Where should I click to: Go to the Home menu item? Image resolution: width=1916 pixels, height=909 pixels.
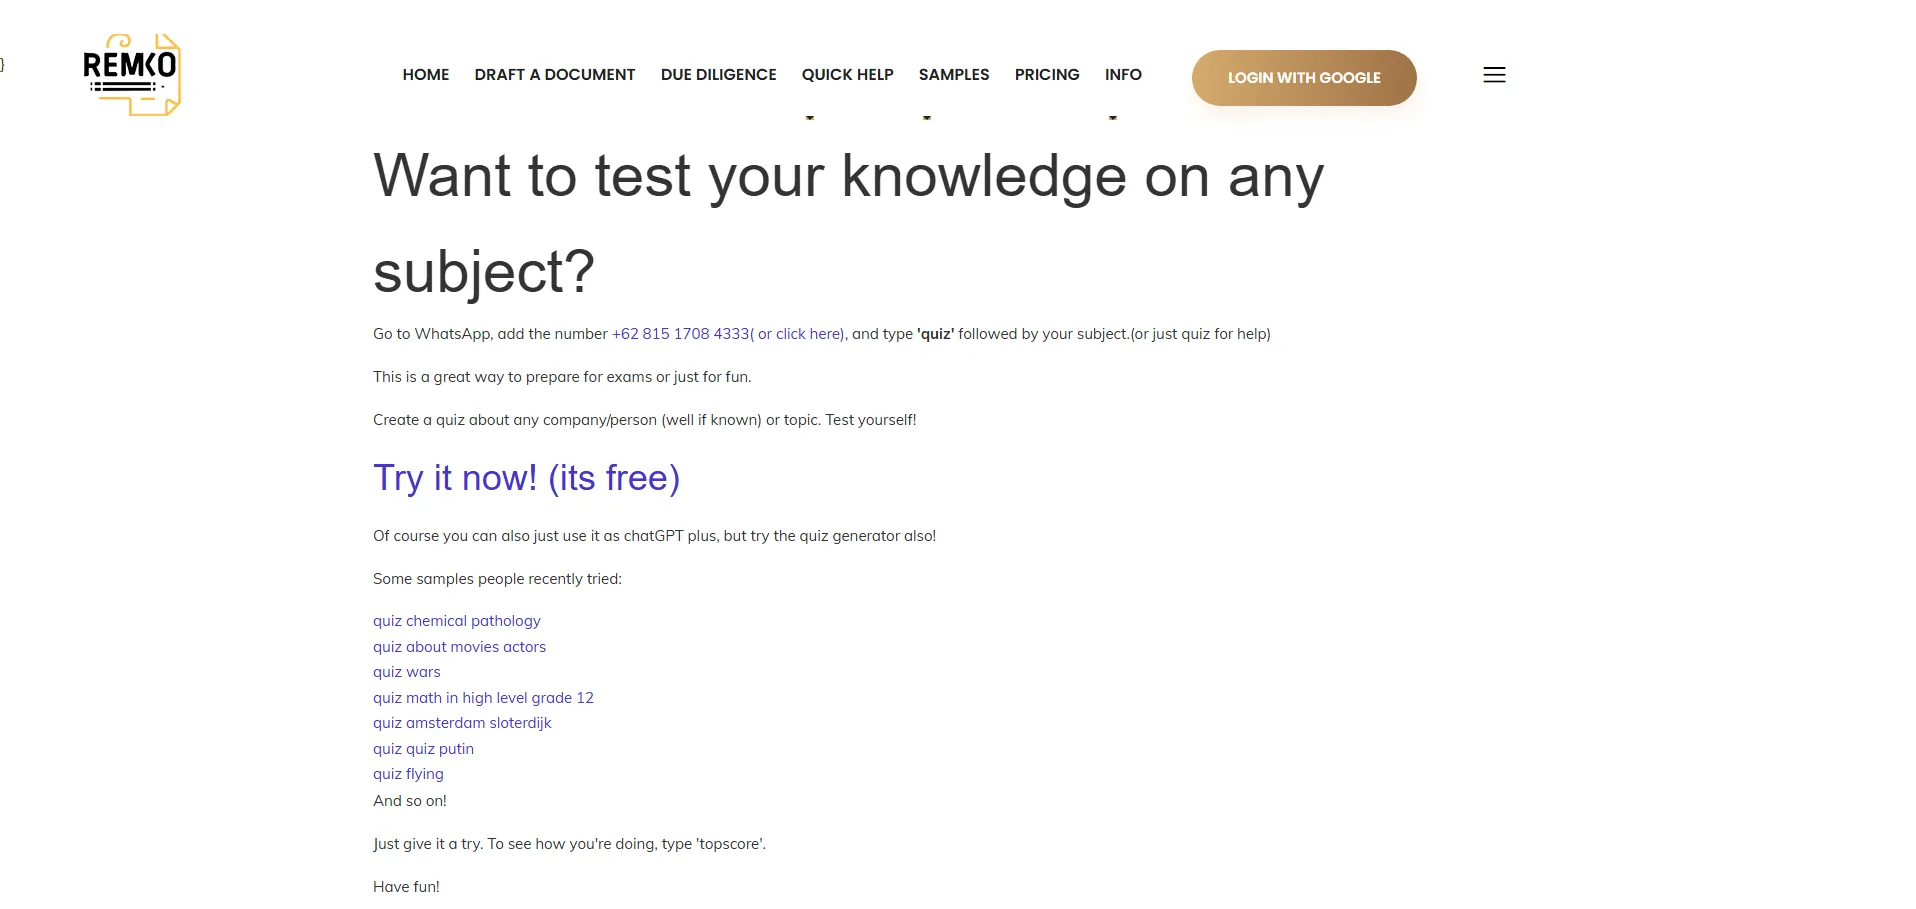pyautogui.click(x=426, y=75)
